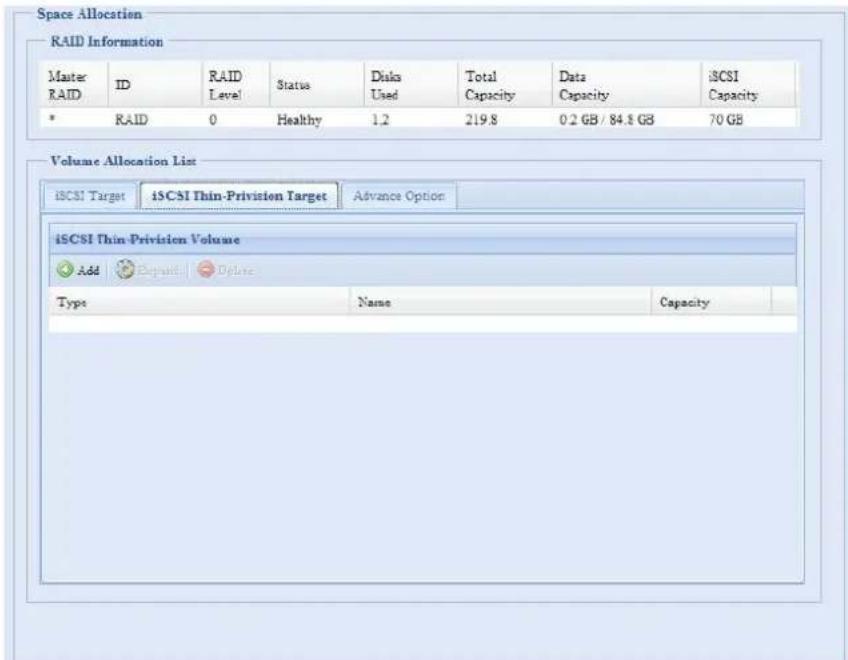
Task: Click the Status column header
Action: [317, 85]
